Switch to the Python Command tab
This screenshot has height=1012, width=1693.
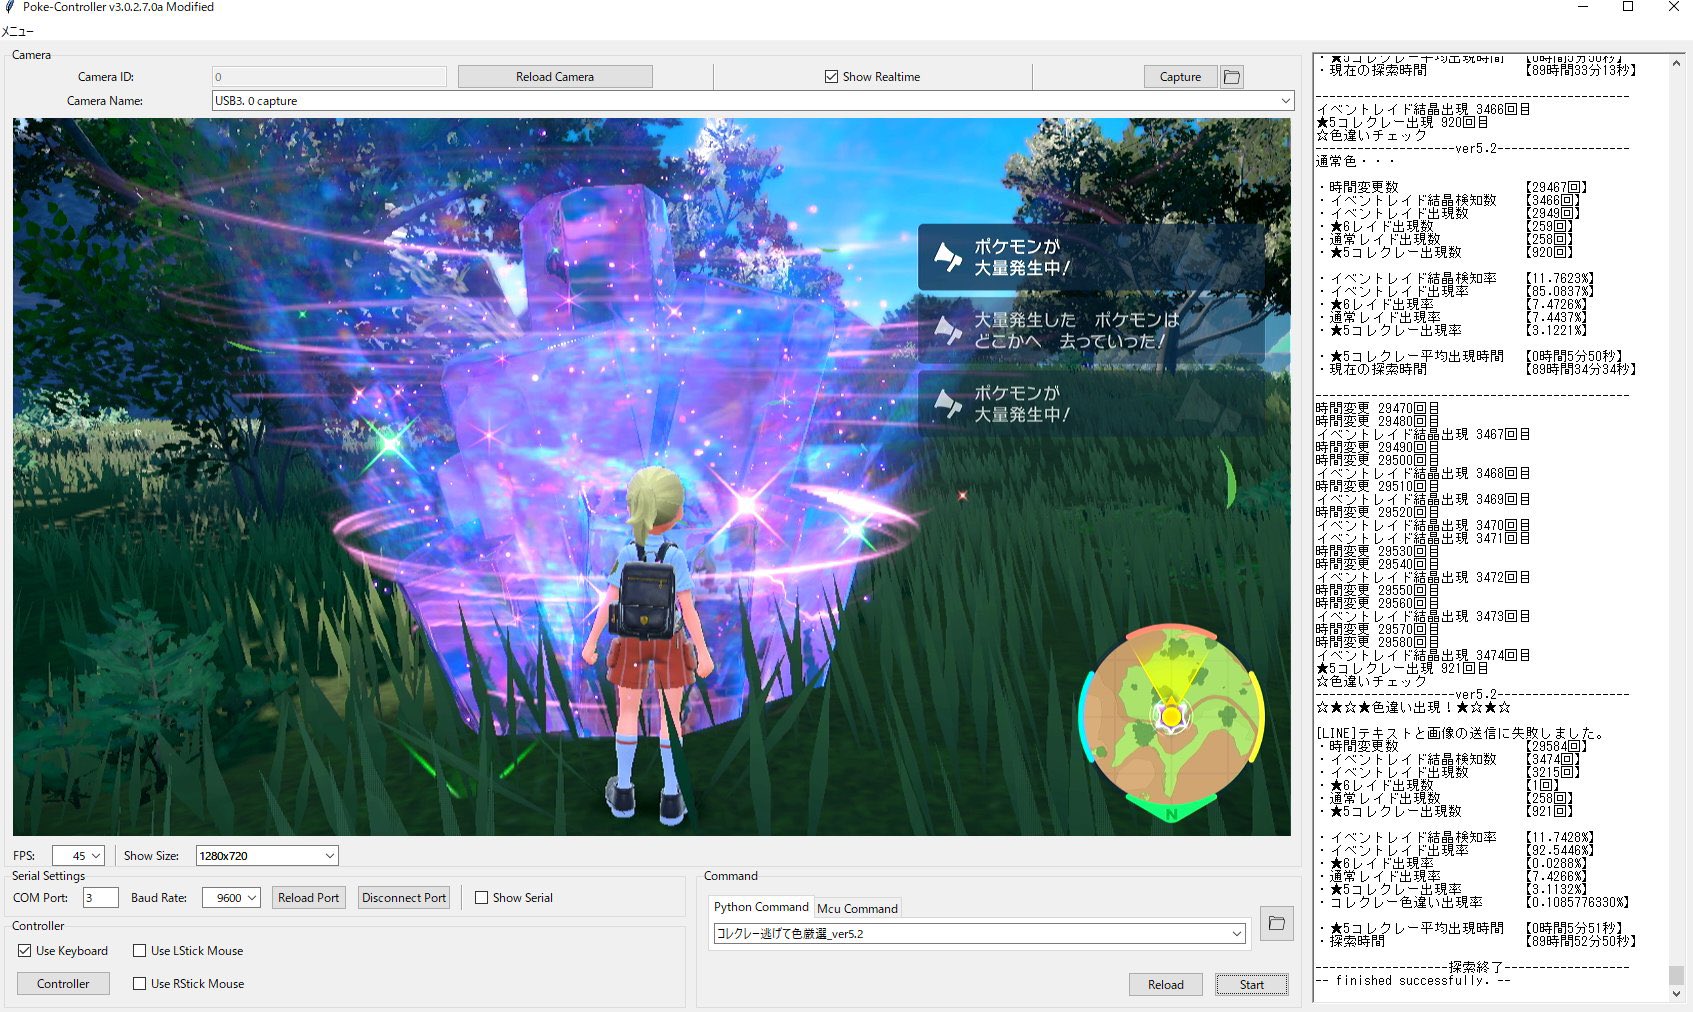point(761,907)
